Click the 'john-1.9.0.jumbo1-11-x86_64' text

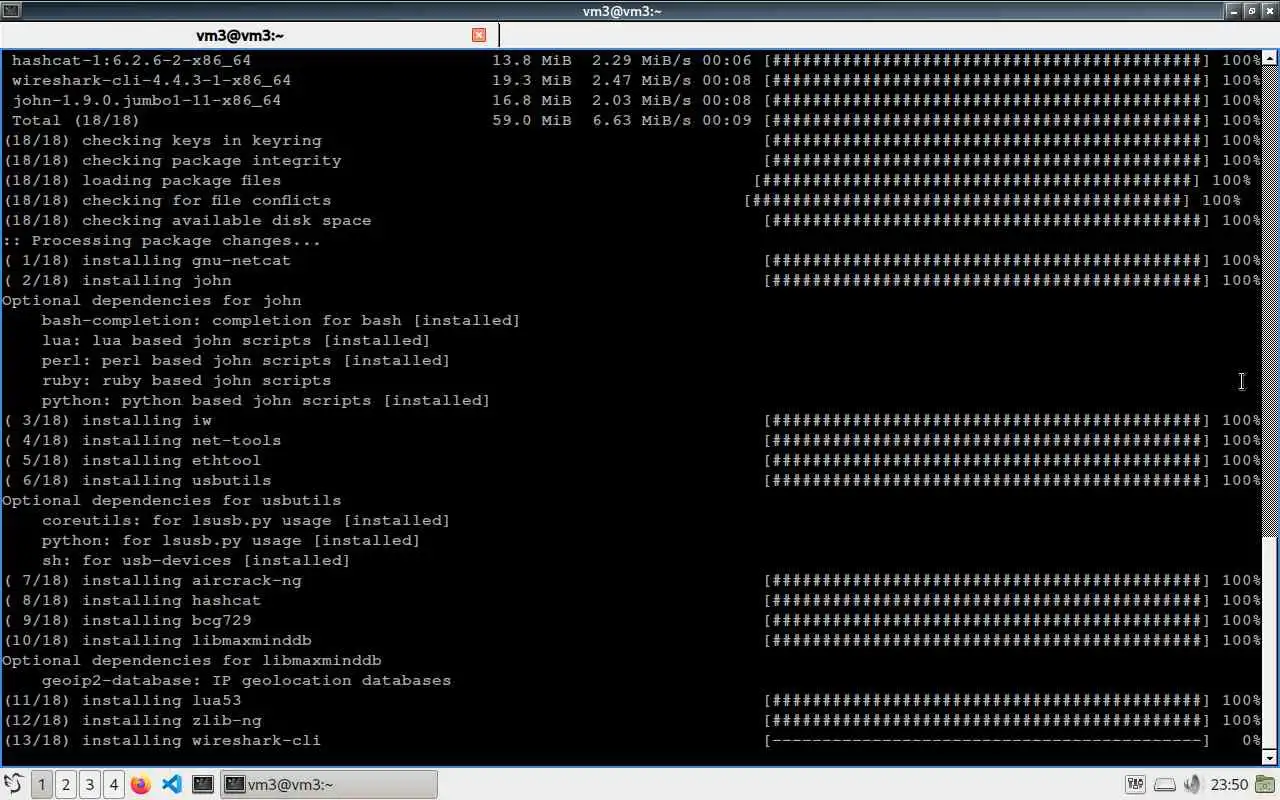146,100
